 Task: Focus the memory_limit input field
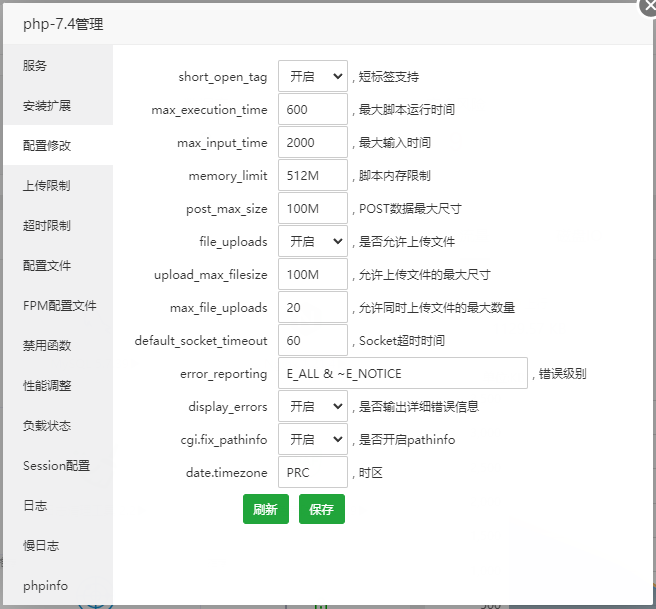point(312,176)
